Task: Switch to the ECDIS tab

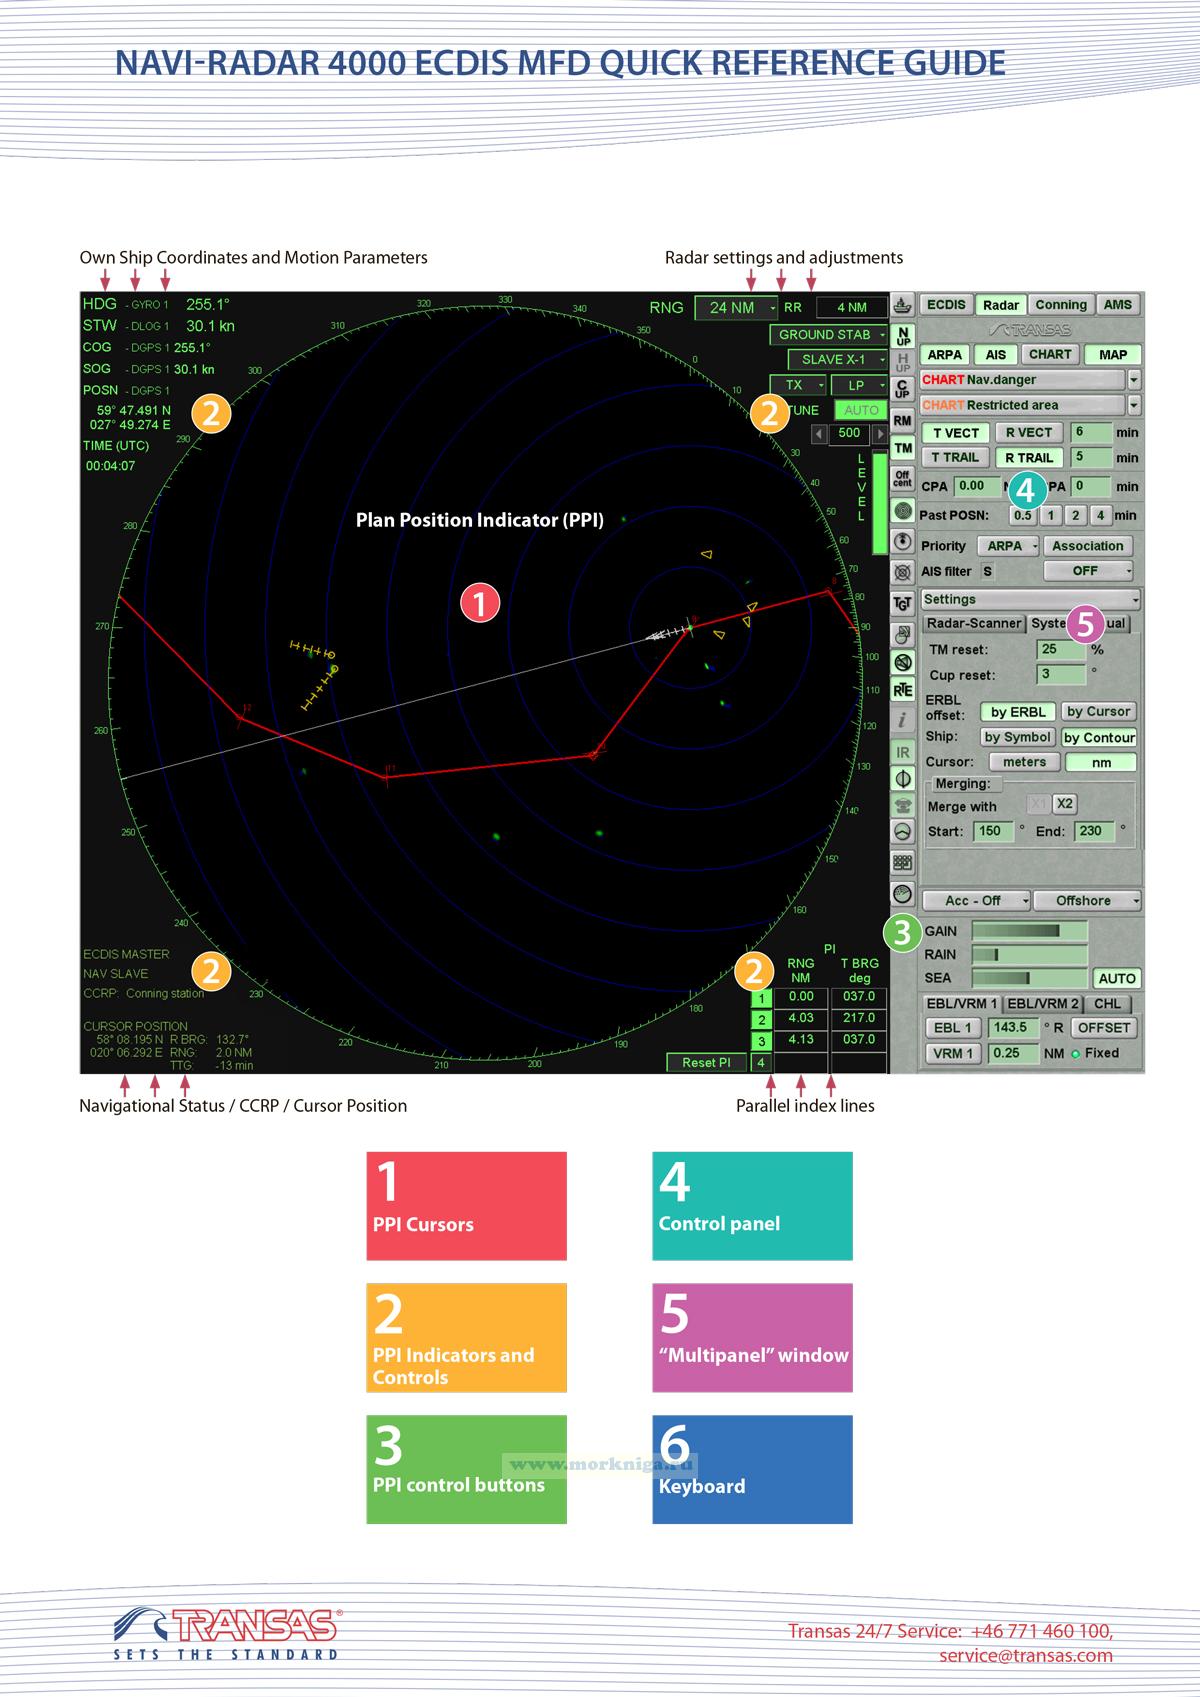Action: [x=945, y=305]
